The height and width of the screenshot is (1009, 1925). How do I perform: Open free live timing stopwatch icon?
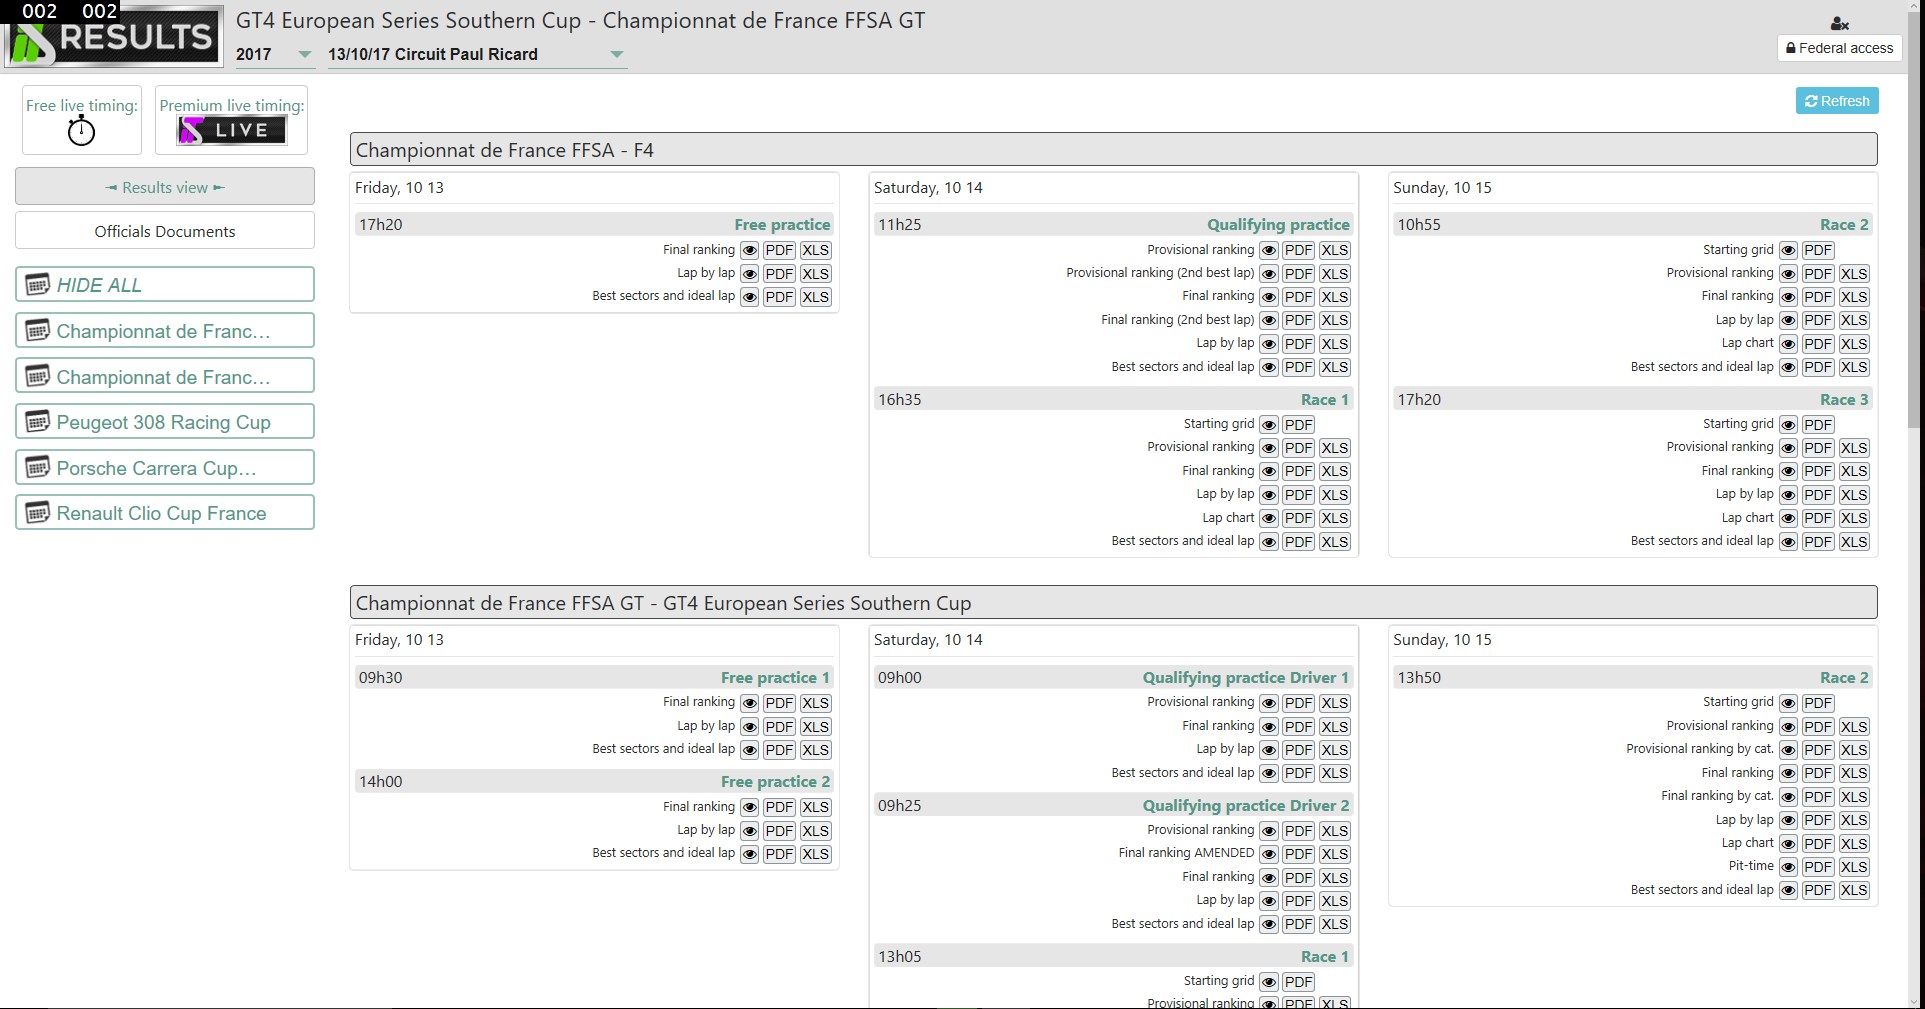pos(81,131)
